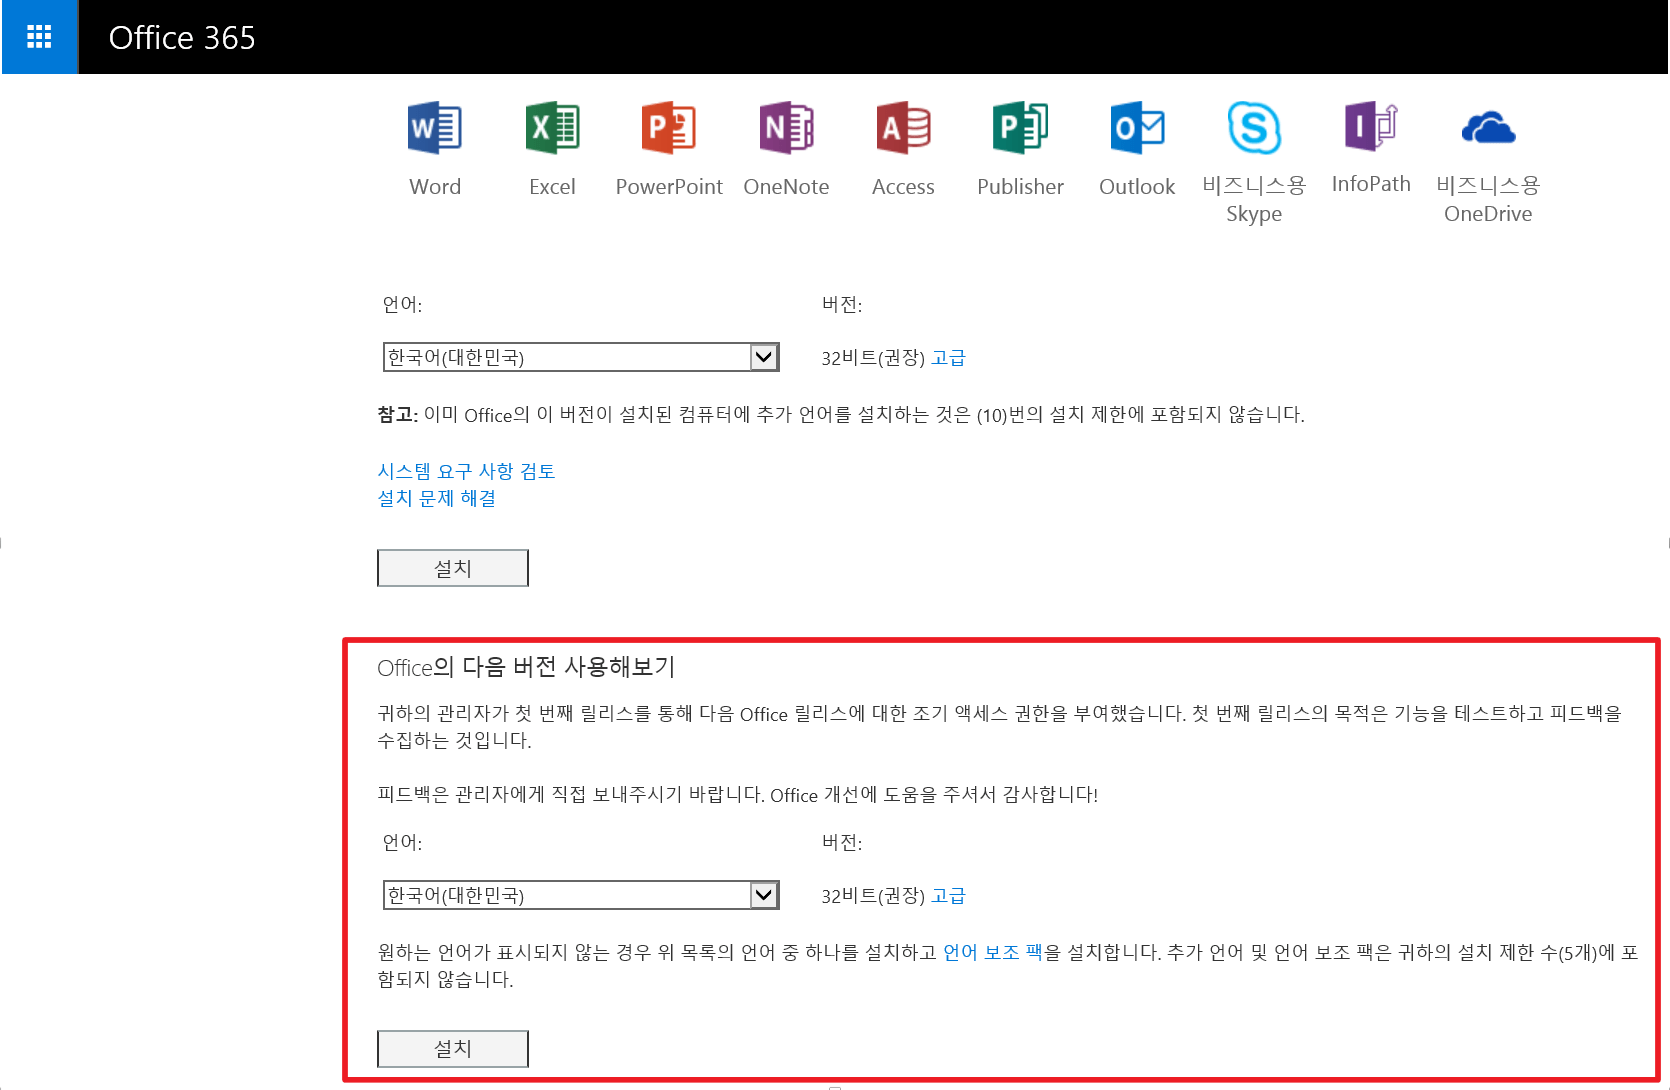Click the Outlook label text

point(1137,187)
